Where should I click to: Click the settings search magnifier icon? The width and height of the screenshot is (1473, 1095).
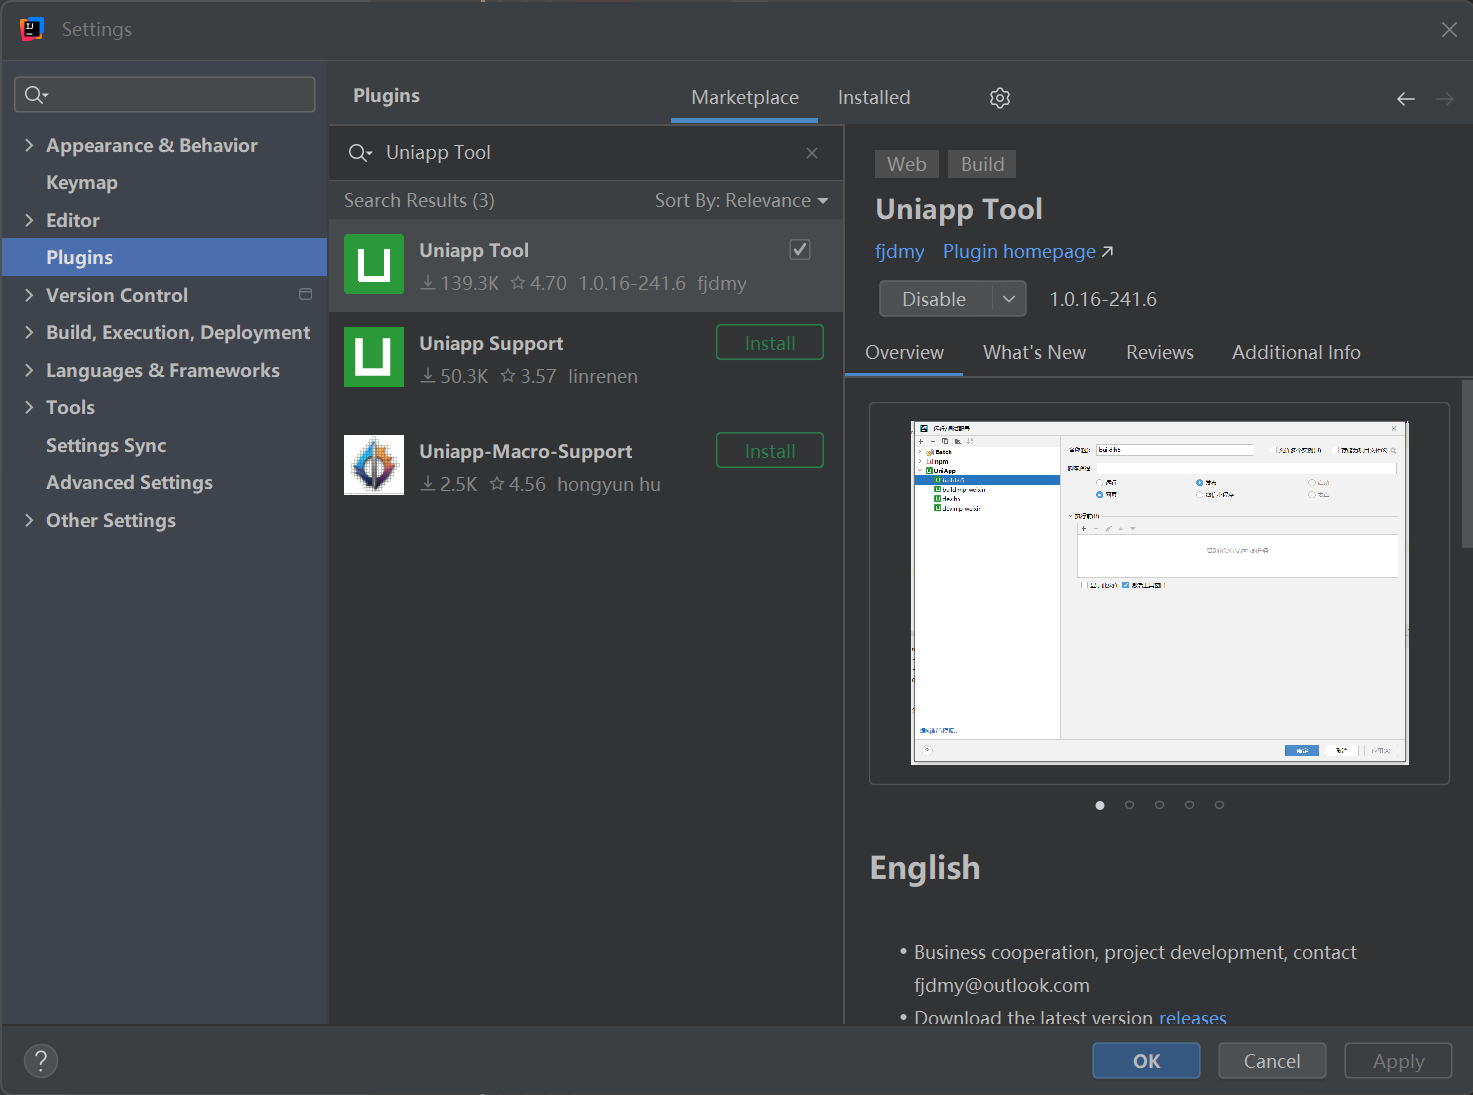(x=36, y=94)
